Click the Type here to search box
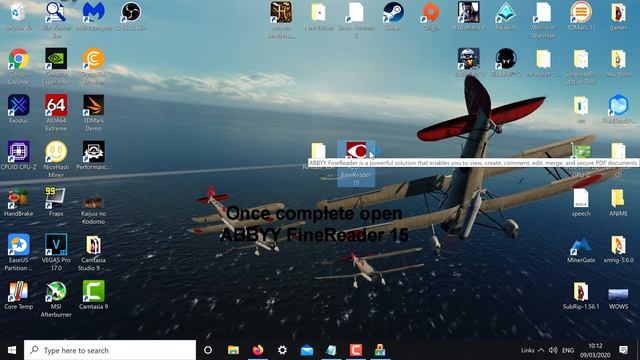 [110, 350]
